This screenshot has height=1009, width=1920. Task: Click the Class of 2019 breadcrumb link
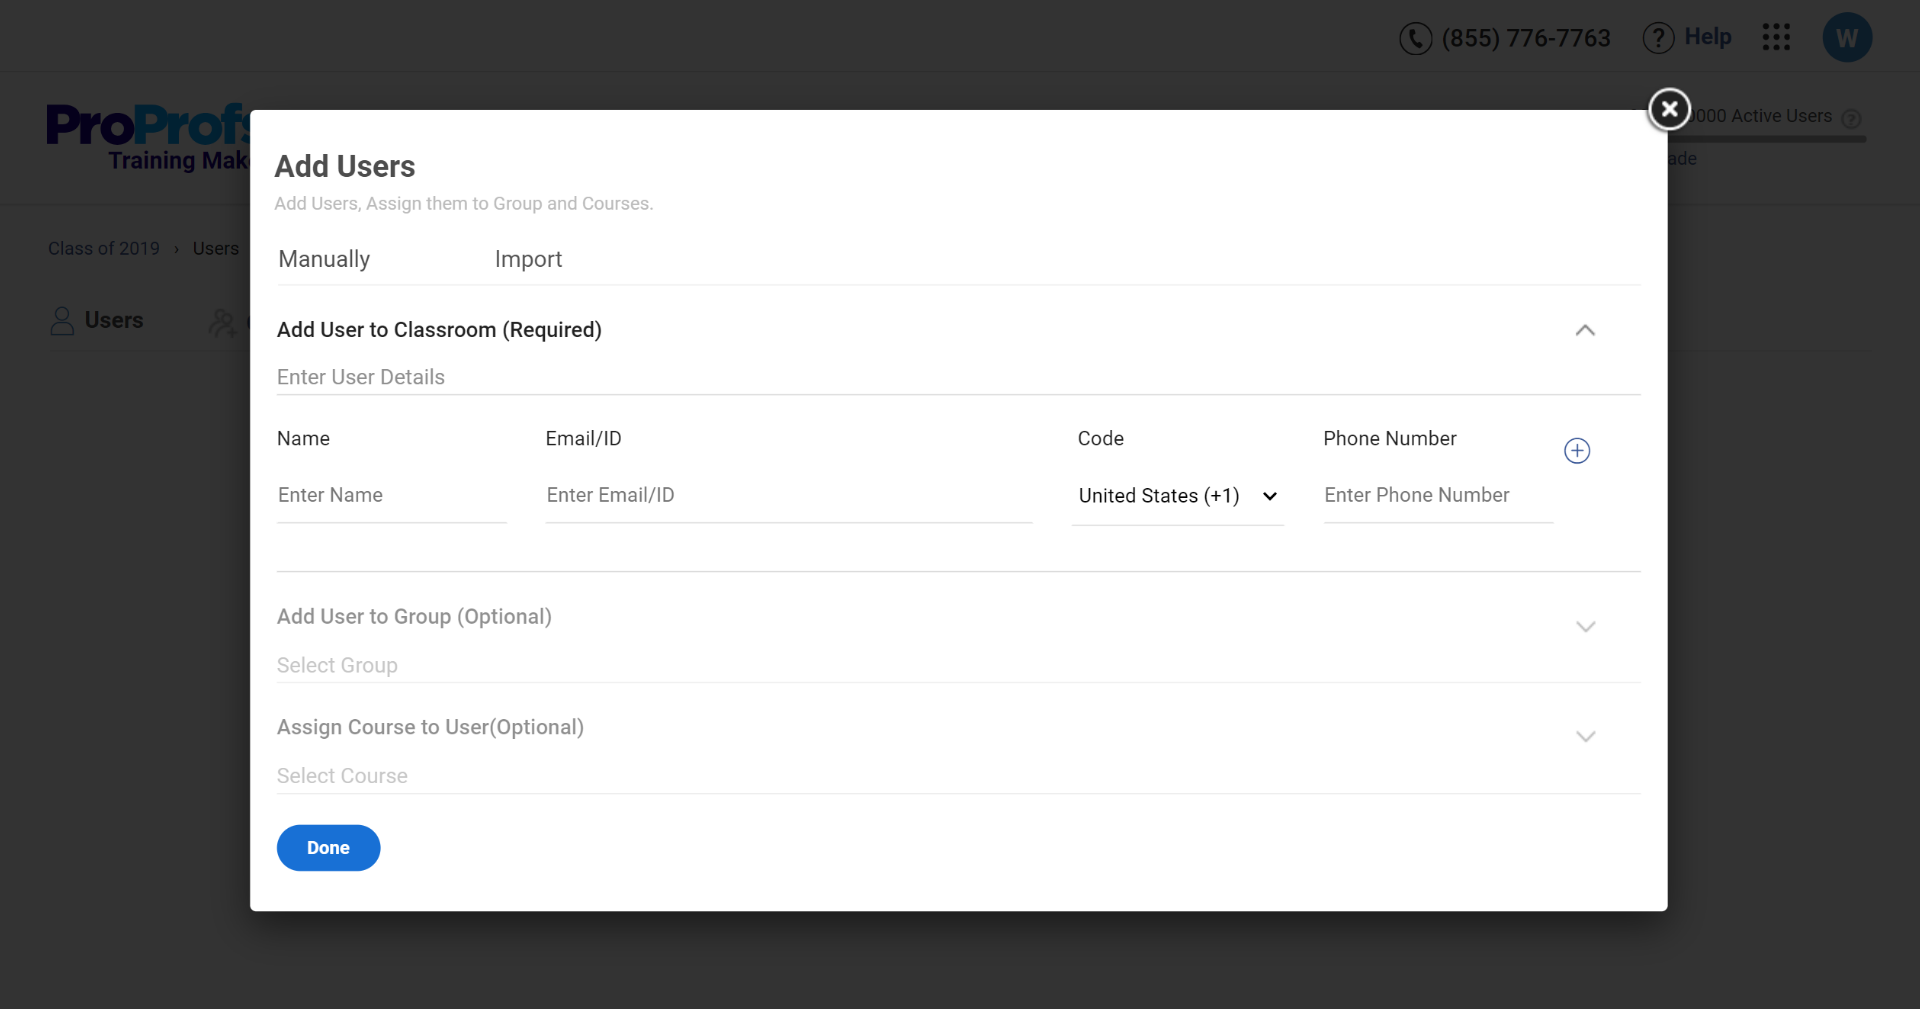click(x=104, y=248)
